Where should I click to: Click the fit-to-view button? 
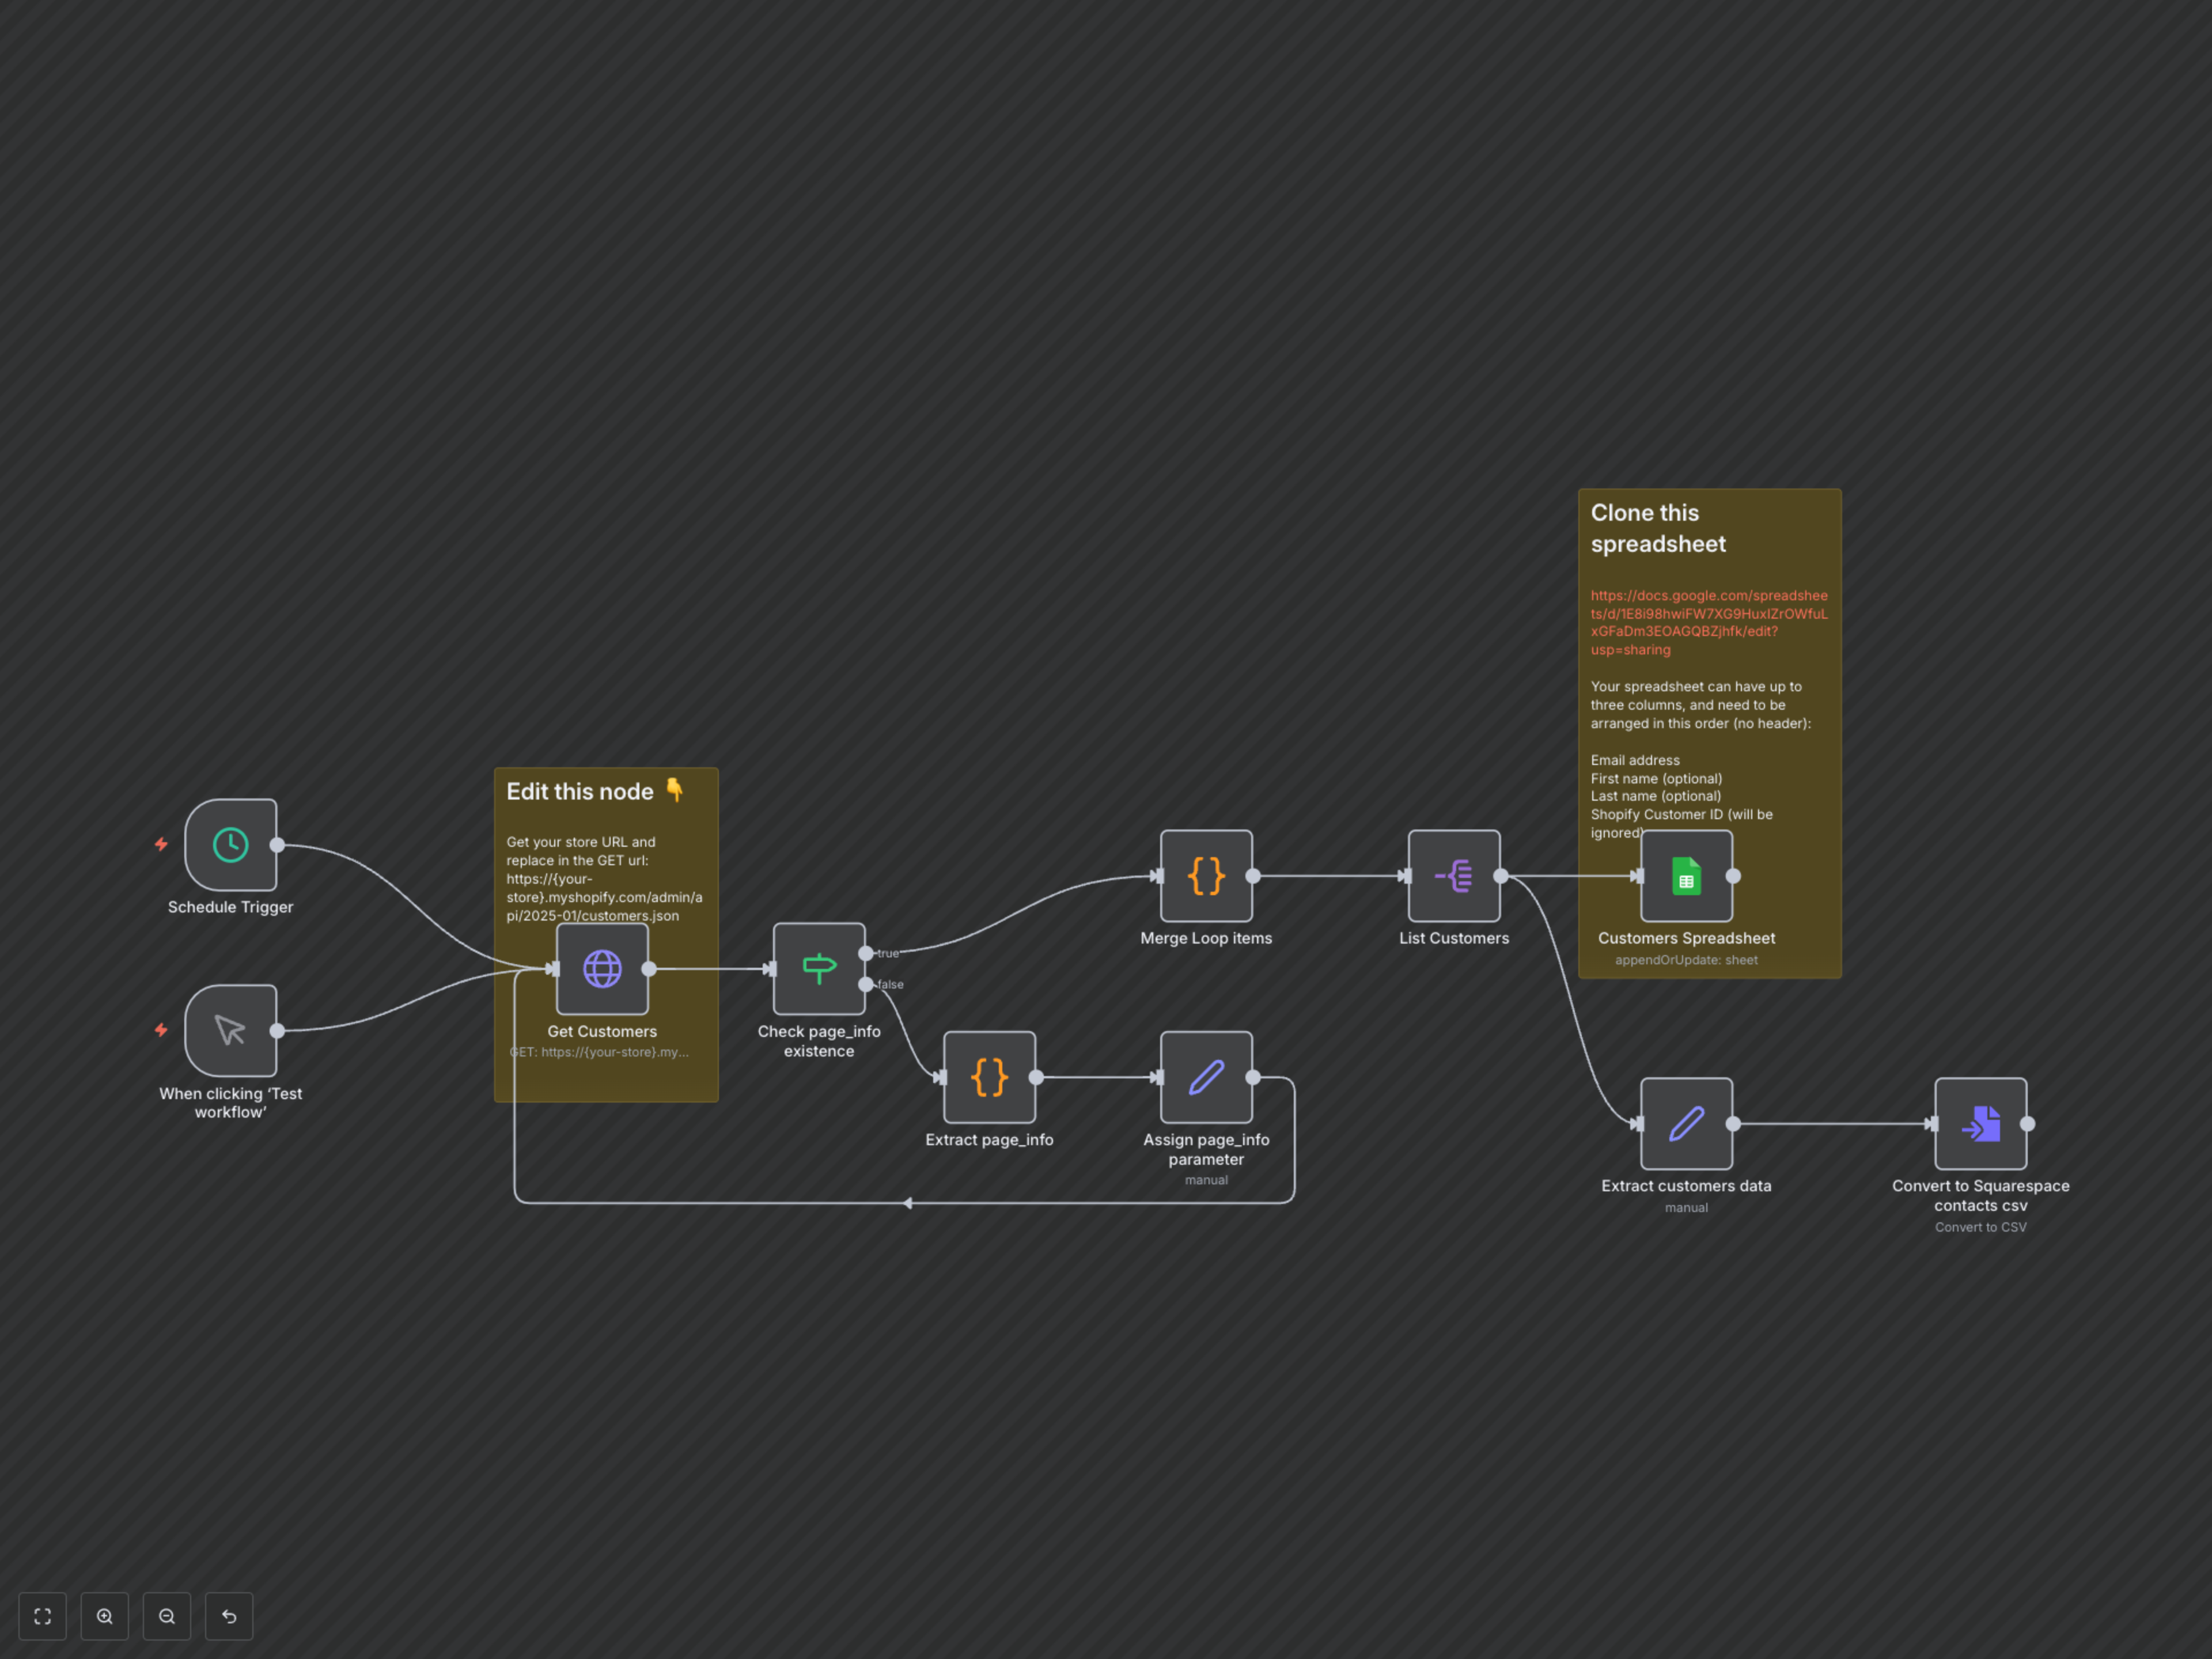[x=43, y=1616]
